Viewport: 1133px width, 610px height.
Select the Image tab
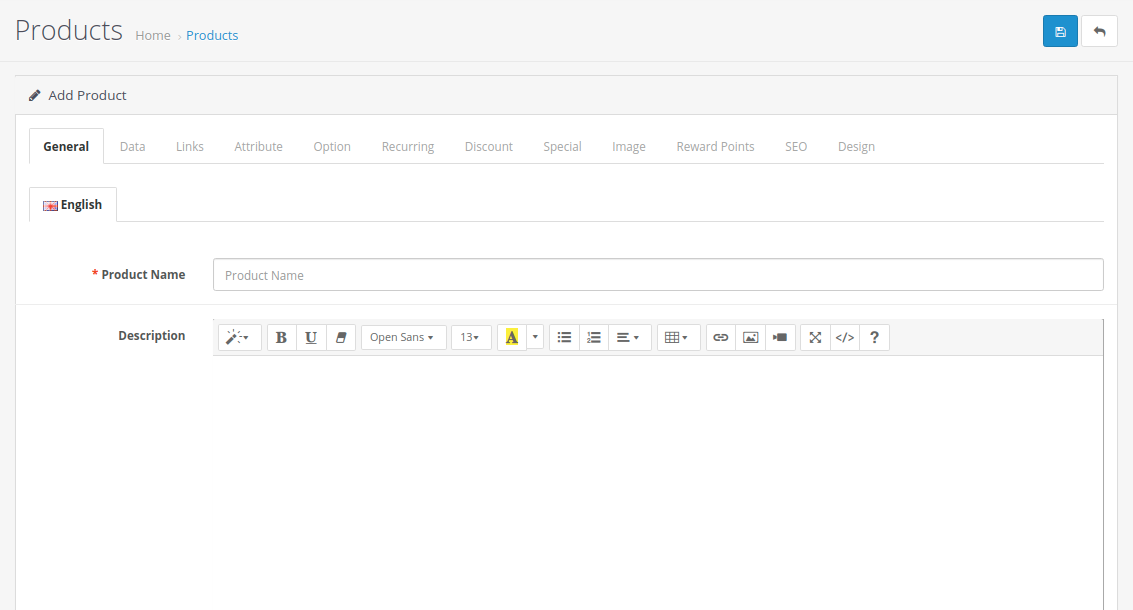[629, 147]
